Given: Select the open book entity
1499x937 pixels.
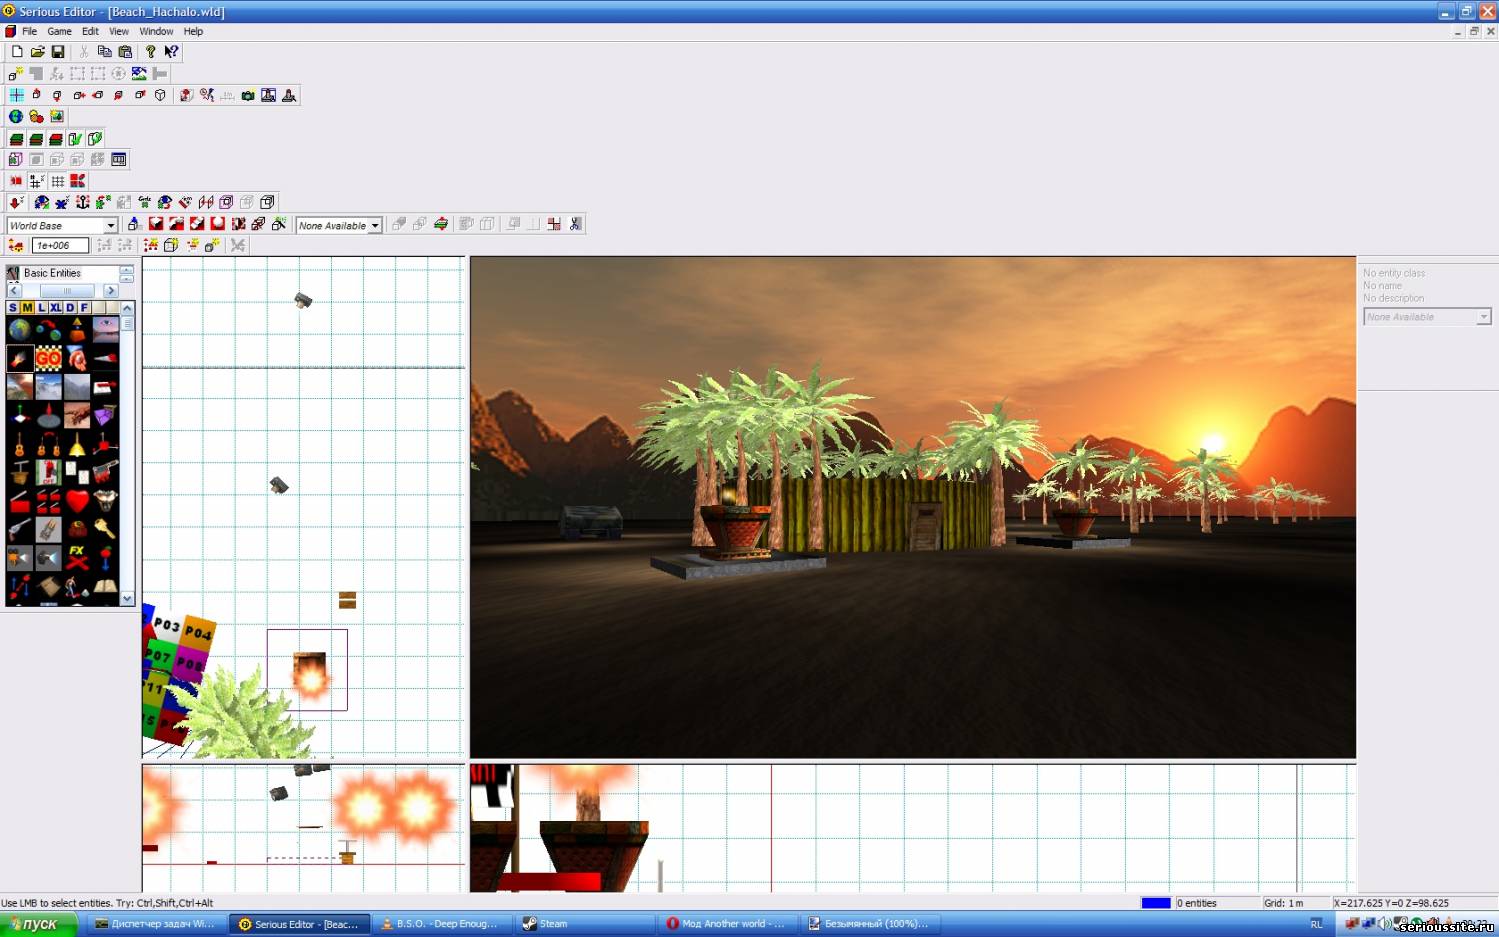Looking at the screenshot, I should click(x=105, y=586).
